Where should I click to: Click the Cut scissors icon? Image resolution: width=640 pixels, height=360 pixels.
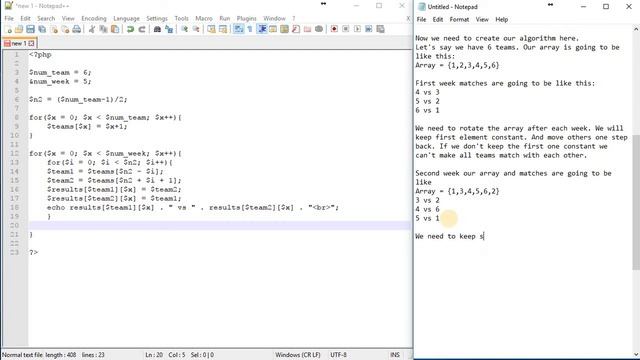tap(92, 29)
